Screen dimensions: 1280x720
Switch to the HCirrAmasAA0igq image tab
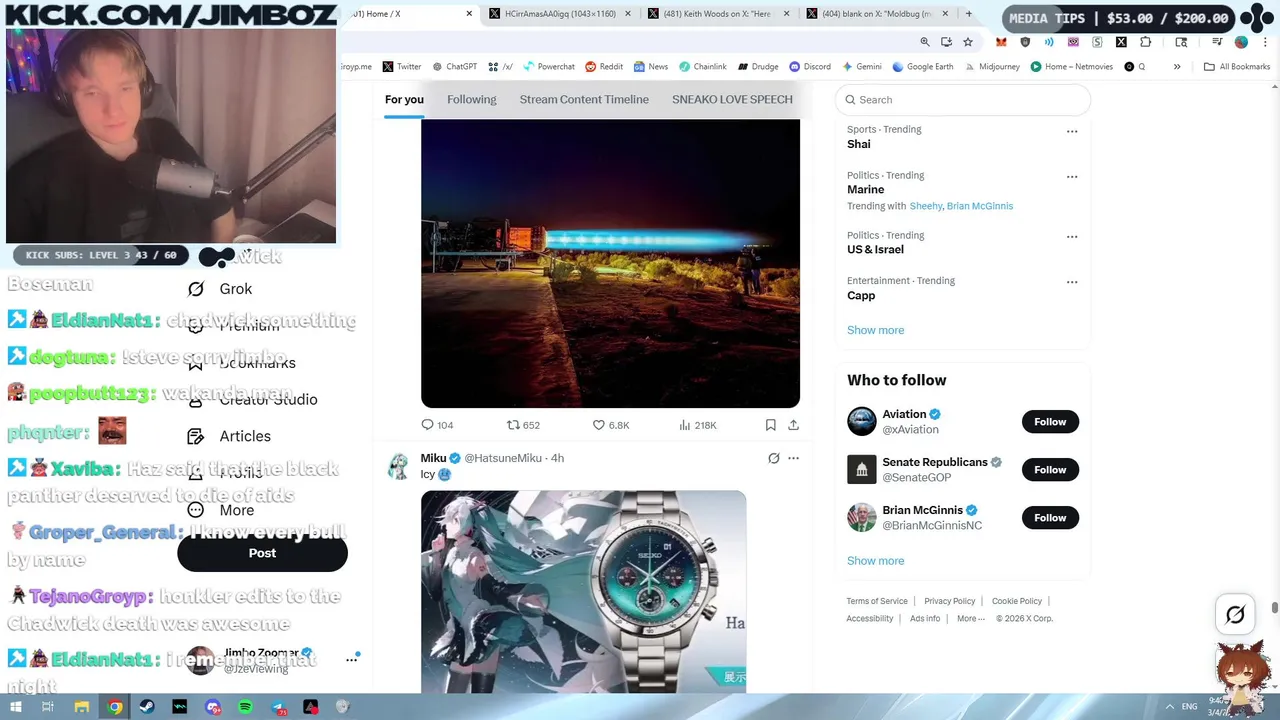coord(559,14)
